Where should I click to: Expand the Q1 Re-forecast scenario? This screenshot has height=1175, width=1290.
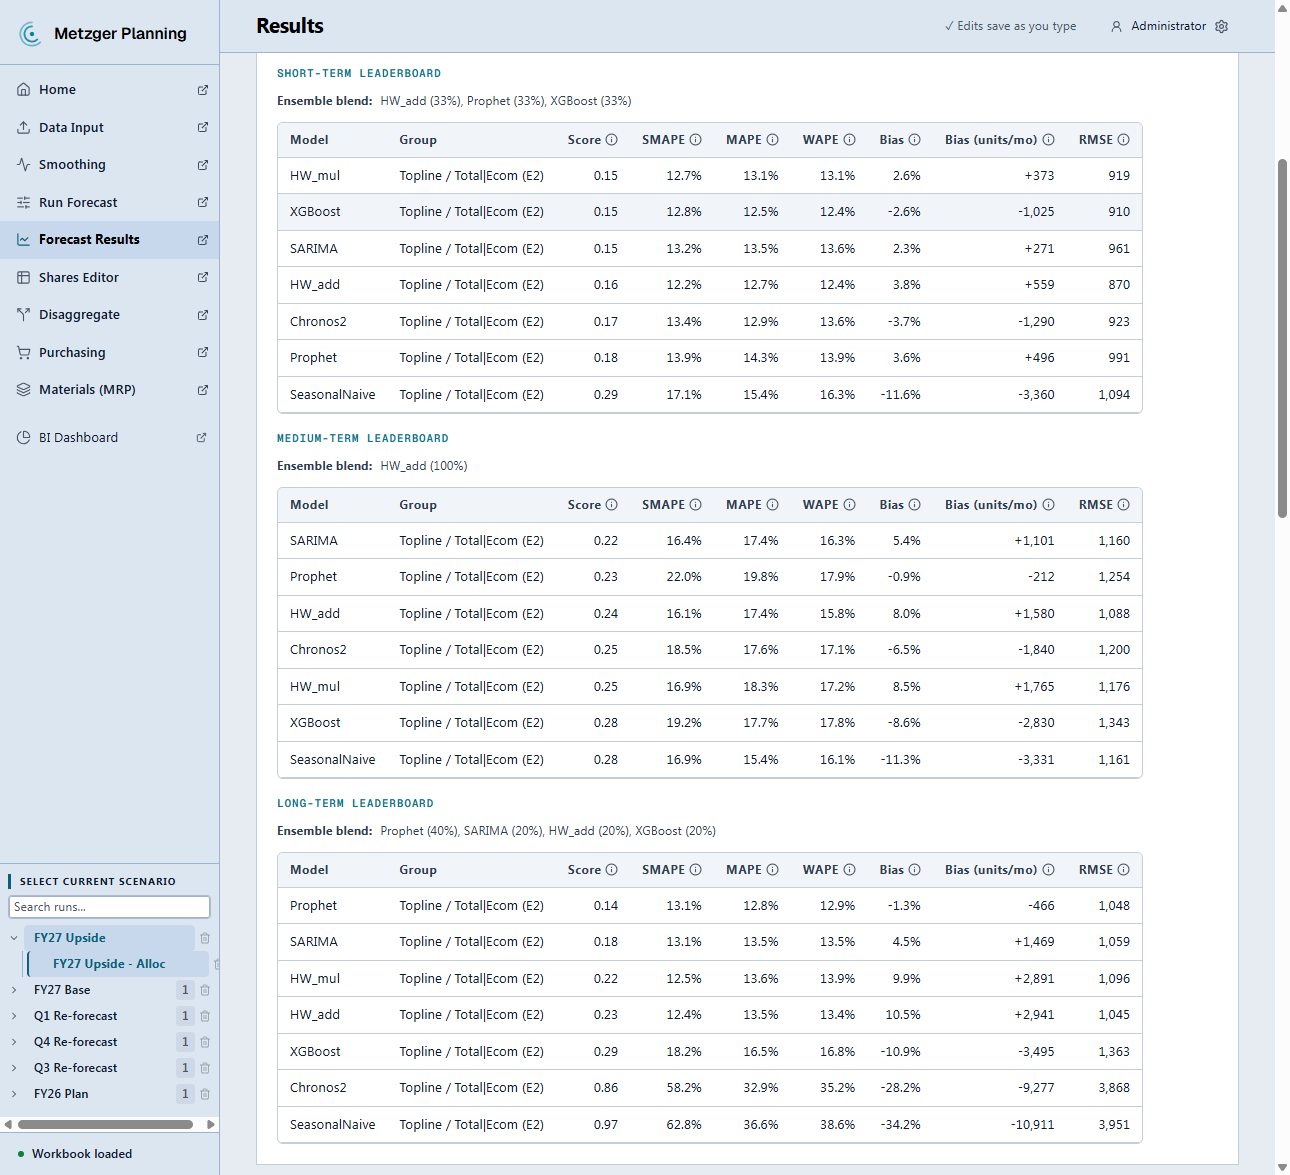click(14, 1016)
